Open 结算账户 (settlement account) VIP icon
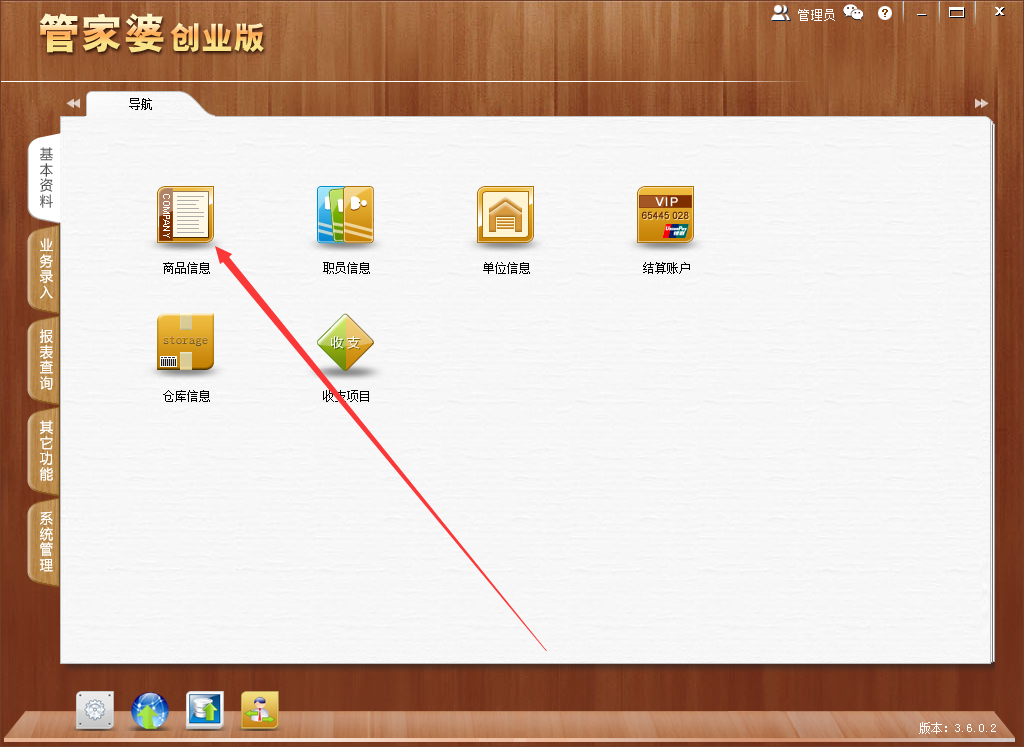Image resolution: width=1024 pixels, height=747 pixels. [x=665, y=215]
